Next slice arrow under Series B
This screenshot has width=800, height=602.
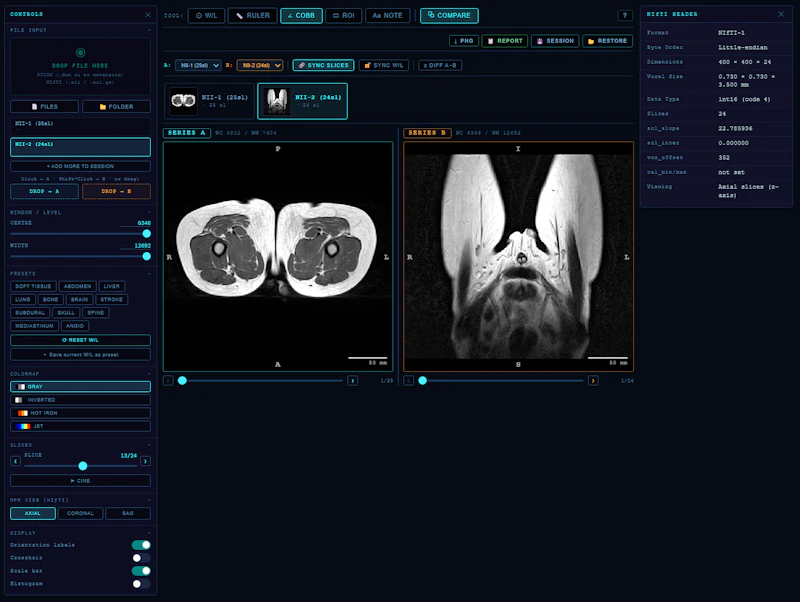coord(593,381)
